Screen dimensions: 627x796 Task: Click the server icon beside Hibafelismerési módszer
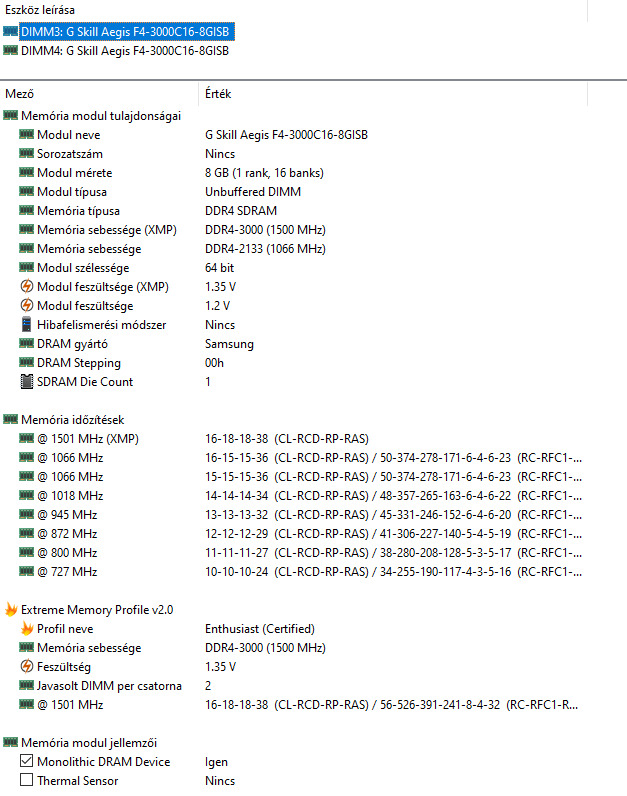pos(26,324)
